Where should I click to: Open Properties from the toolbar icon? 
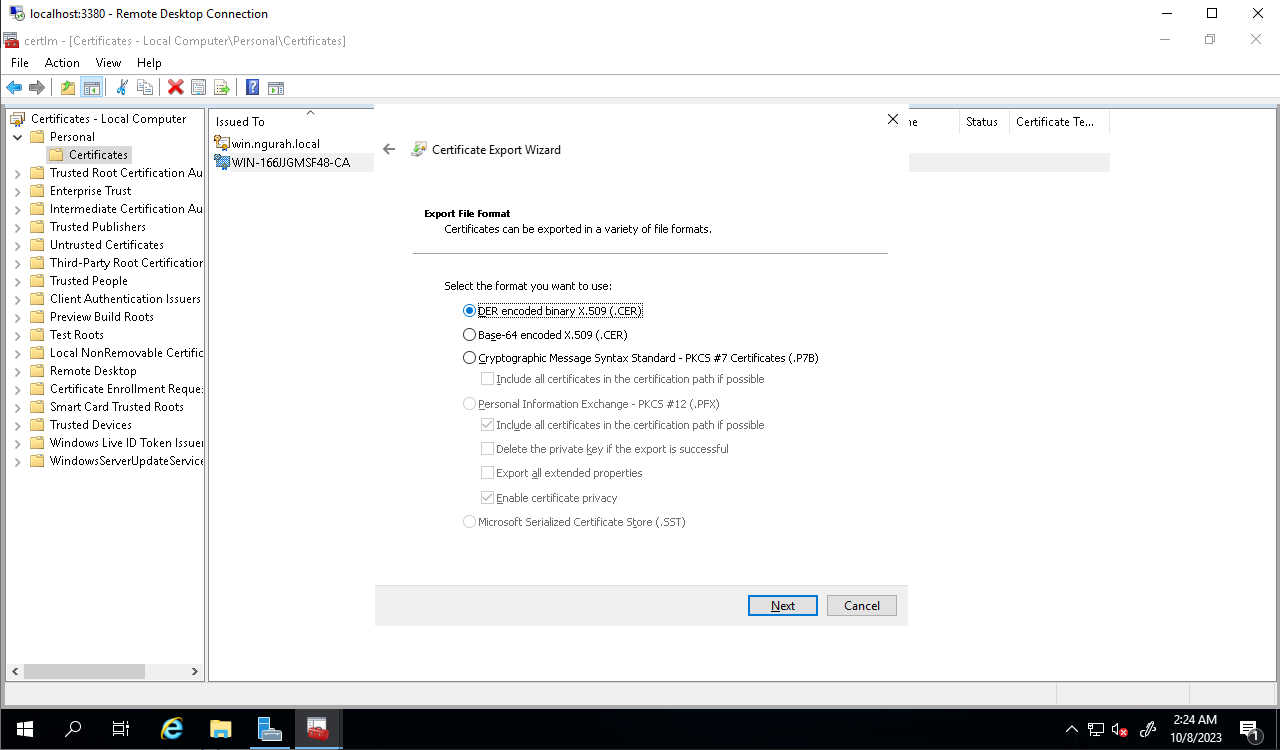point(199,87)
